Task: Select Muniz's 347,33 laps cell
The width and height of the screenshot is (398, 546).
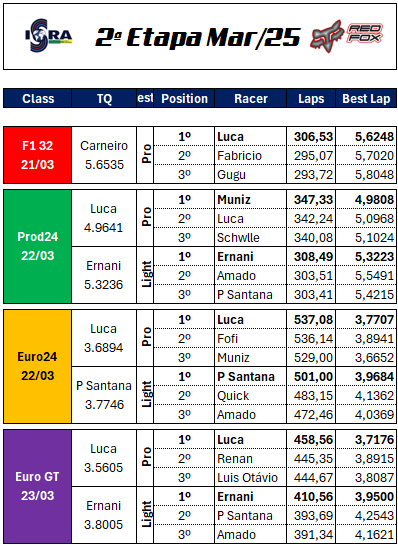Action: (x=311, y=200)
